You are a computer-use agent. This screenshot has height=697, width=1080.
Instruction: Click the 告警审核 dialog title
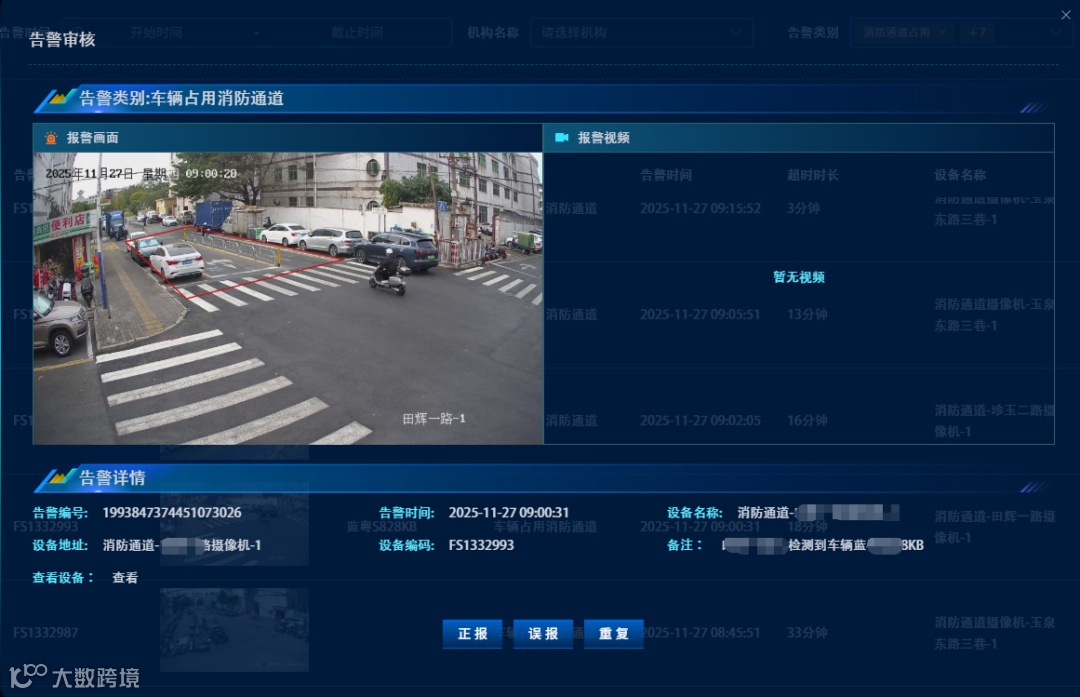click(62, 40)
